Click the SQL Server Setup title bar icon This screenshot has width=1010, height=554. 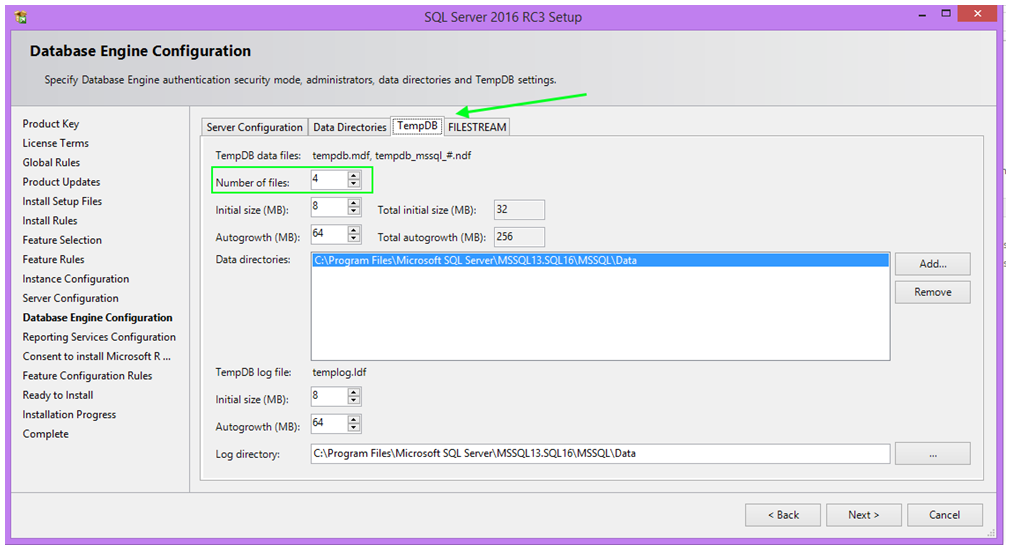click(21, 17)
